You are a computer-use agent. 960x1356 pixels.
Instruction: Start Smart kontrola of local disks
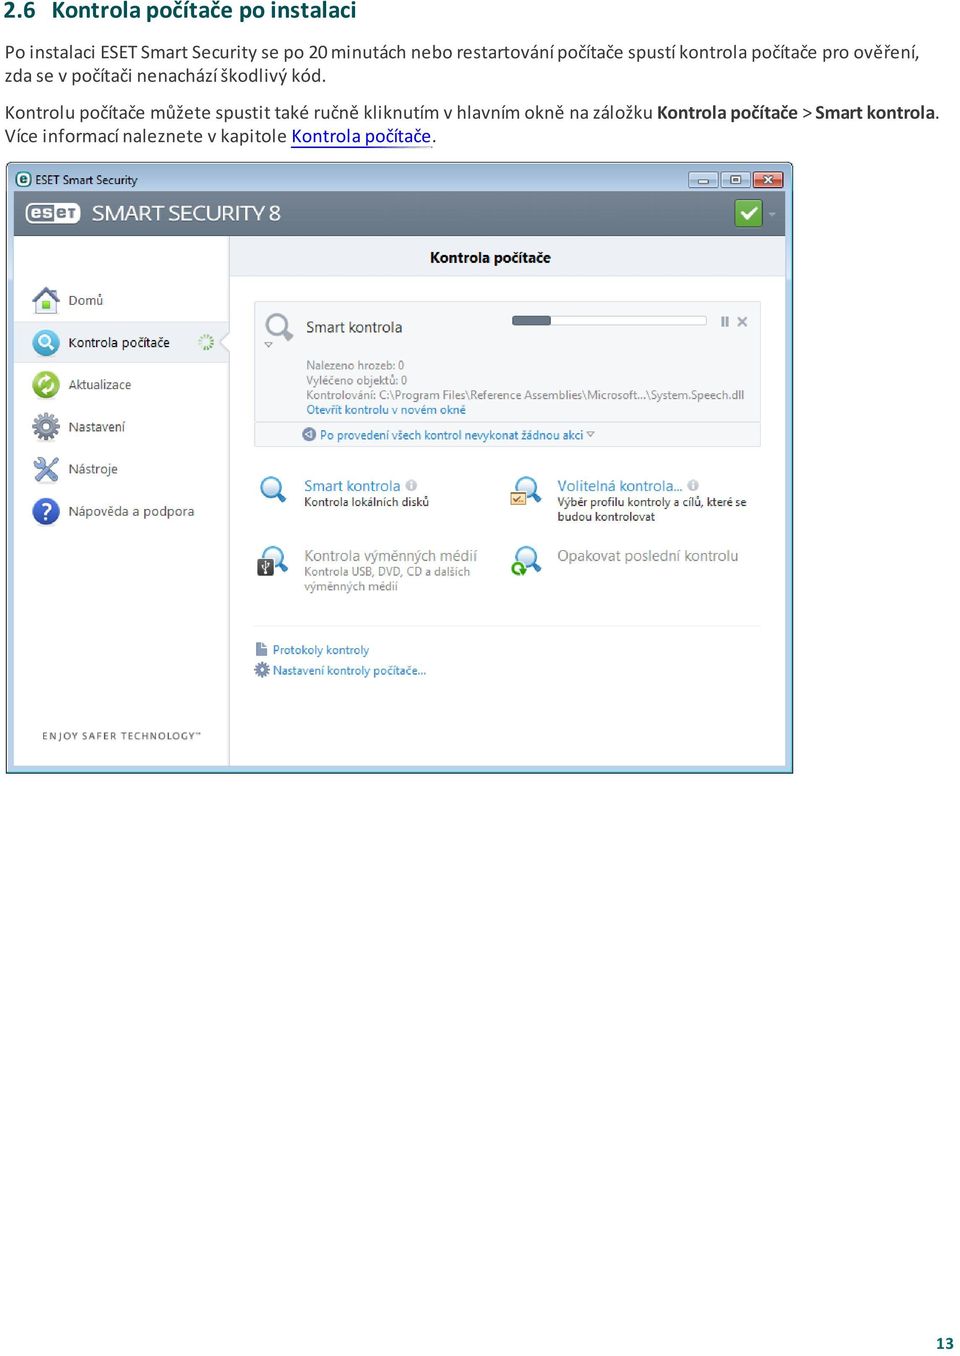coord(351,486)
